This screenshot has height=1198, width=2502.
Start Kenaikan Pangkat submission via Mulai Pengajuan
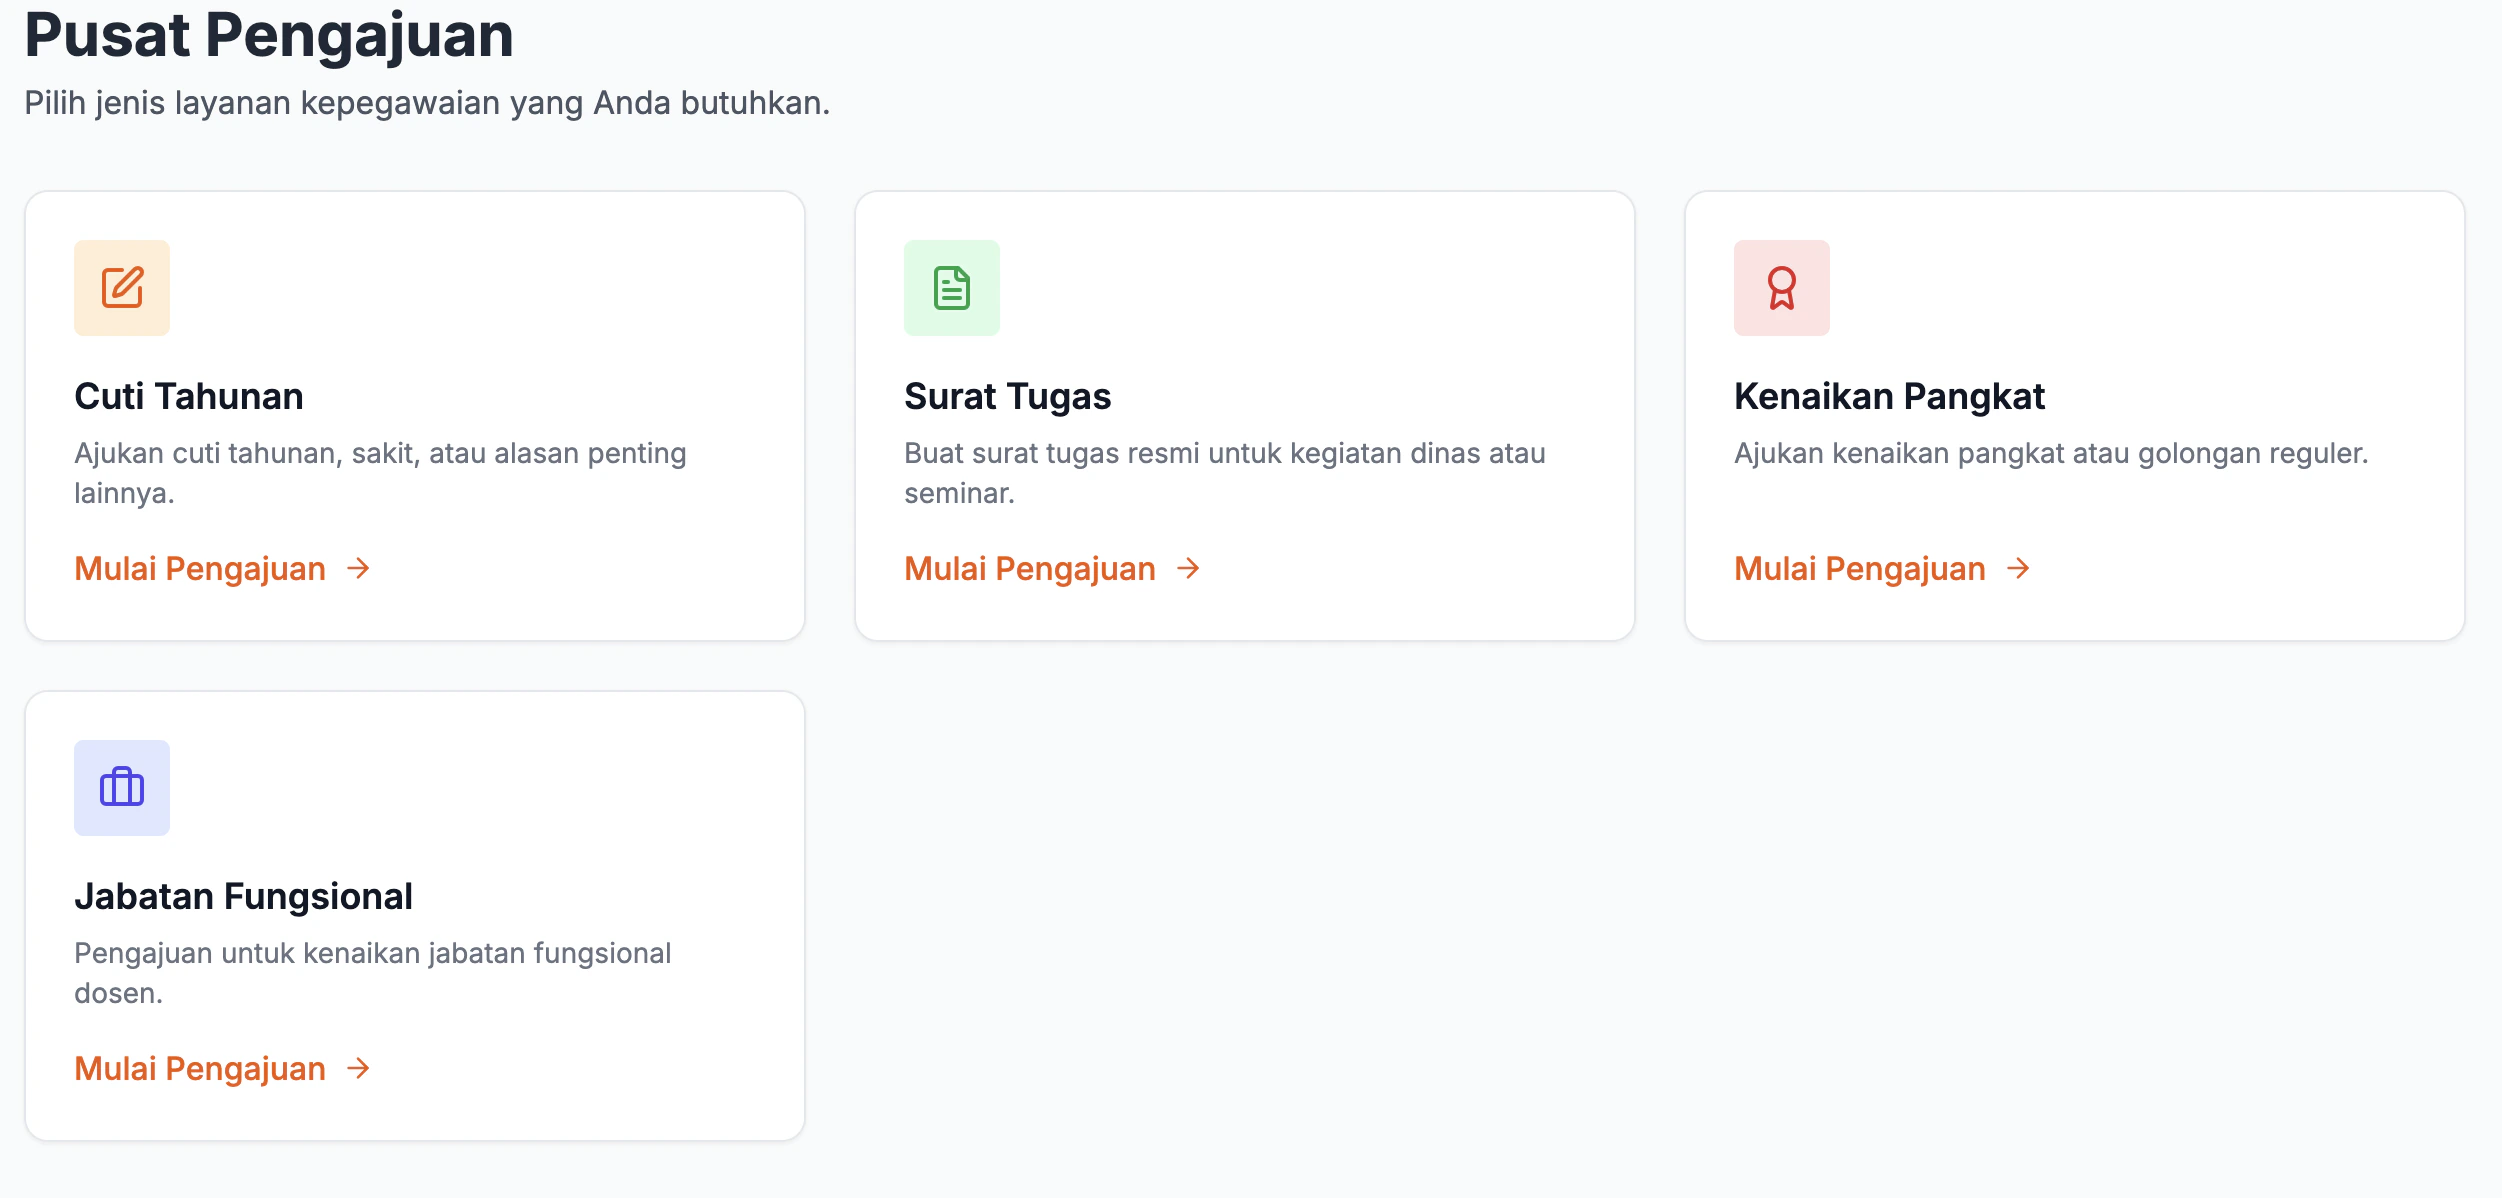[1859, 569]
